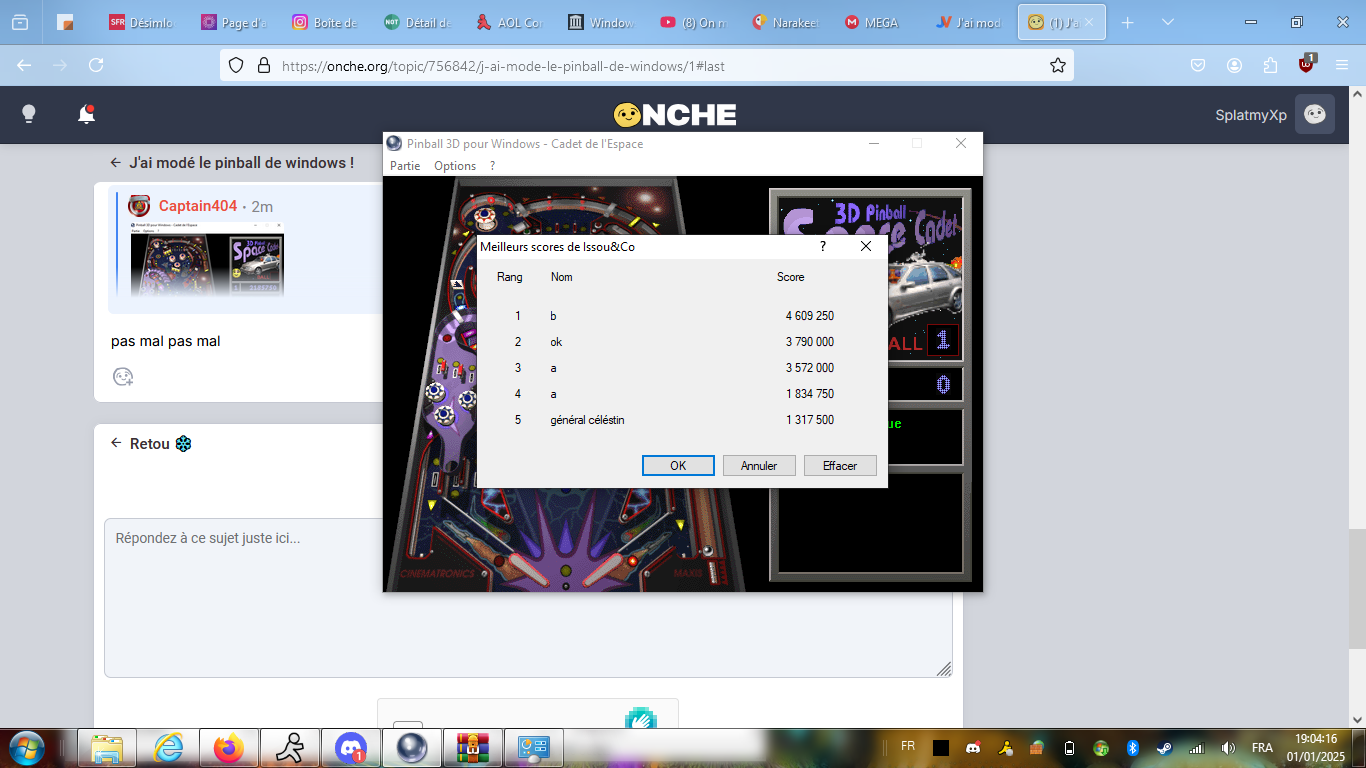The image size is (1366, 768).
Task: Click the Firefox address bar URL
Action: pyautogui.click(x=503, y=66)
